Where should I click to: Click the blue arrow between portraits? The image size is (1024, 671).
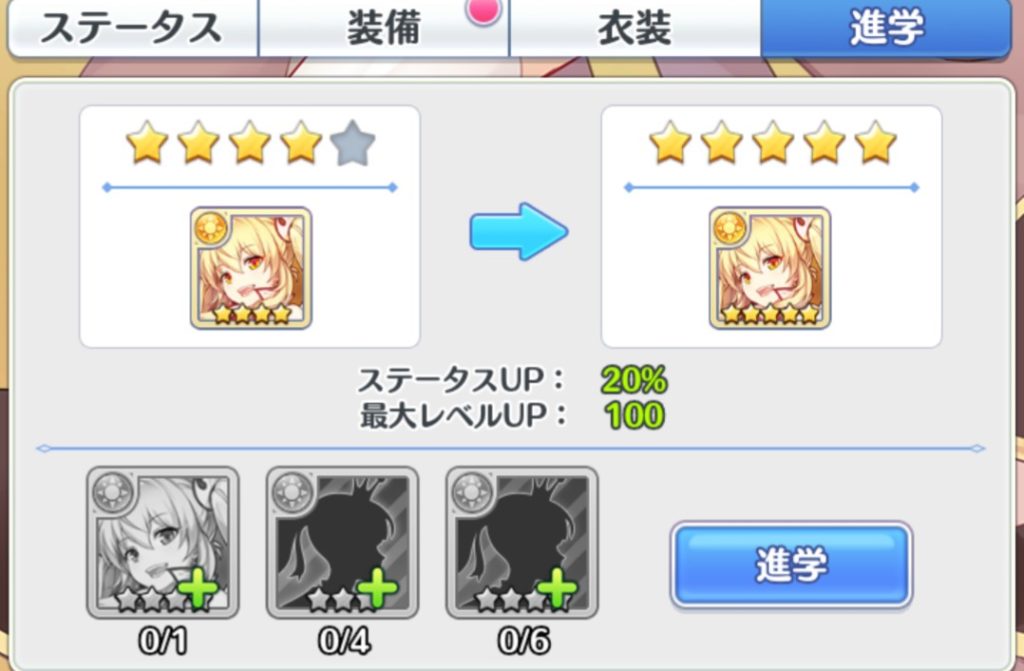(519, 232)
